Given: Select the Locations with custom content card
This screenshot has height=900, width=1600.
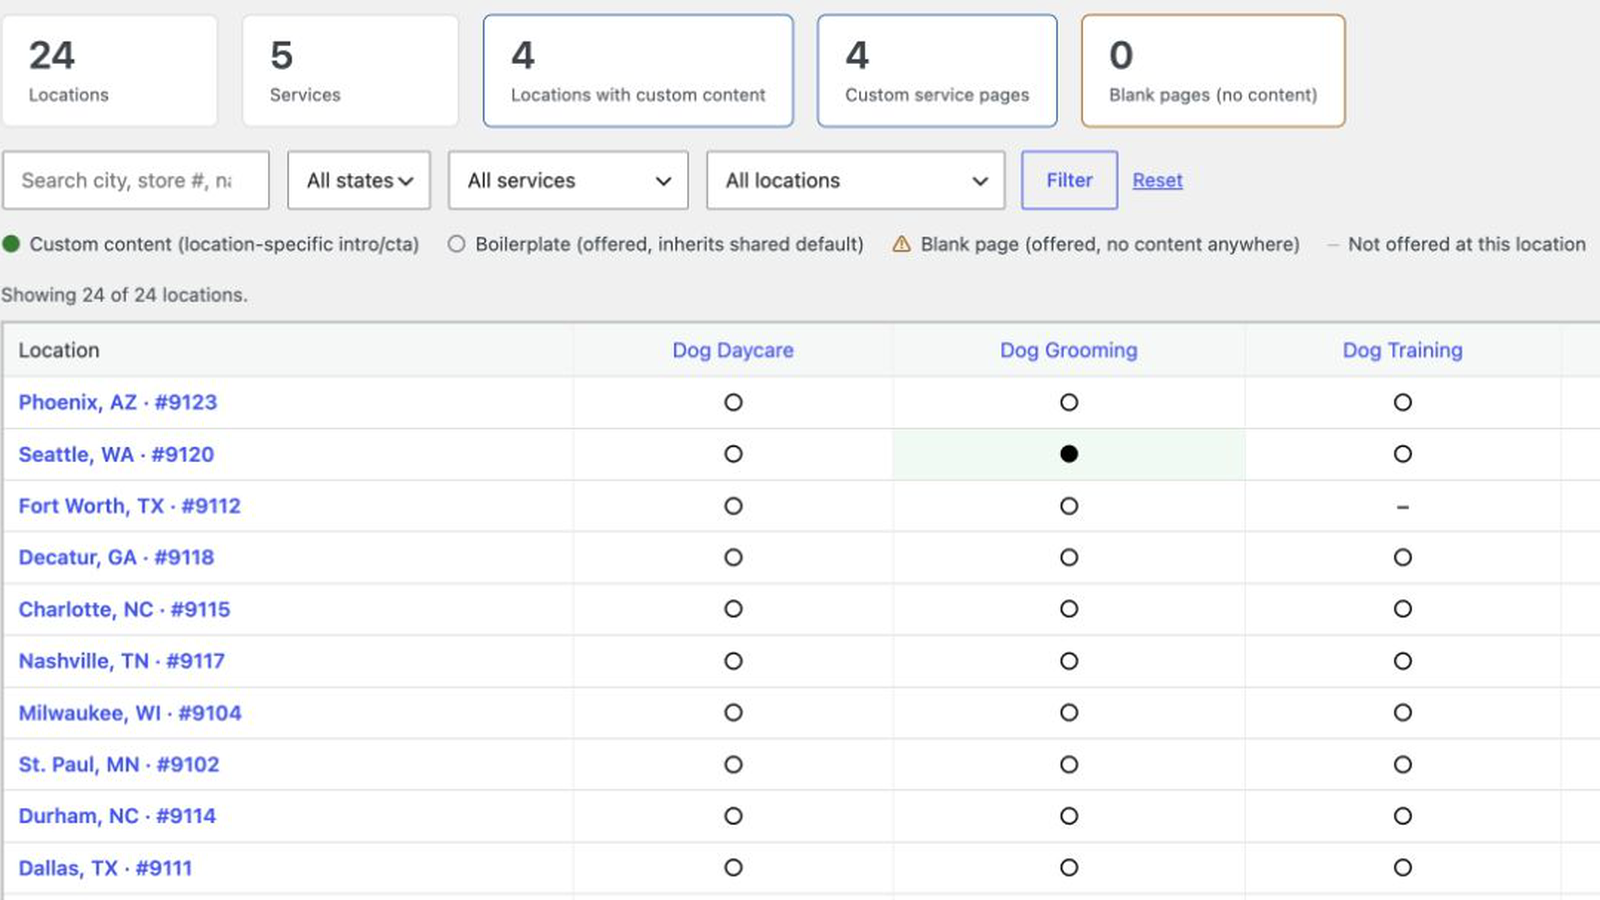Looking at the screenshot, I should (x=638, y=71).
